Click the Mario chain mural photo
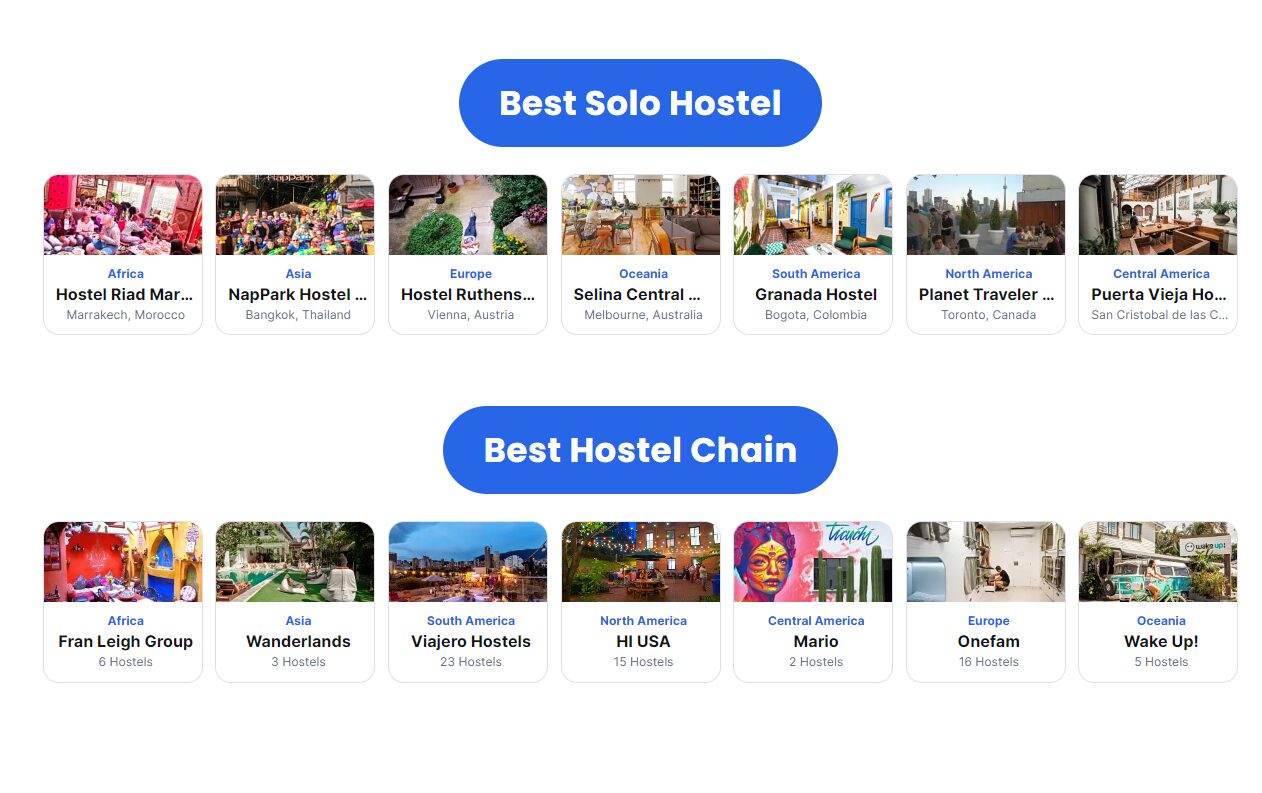 point(812,561)
